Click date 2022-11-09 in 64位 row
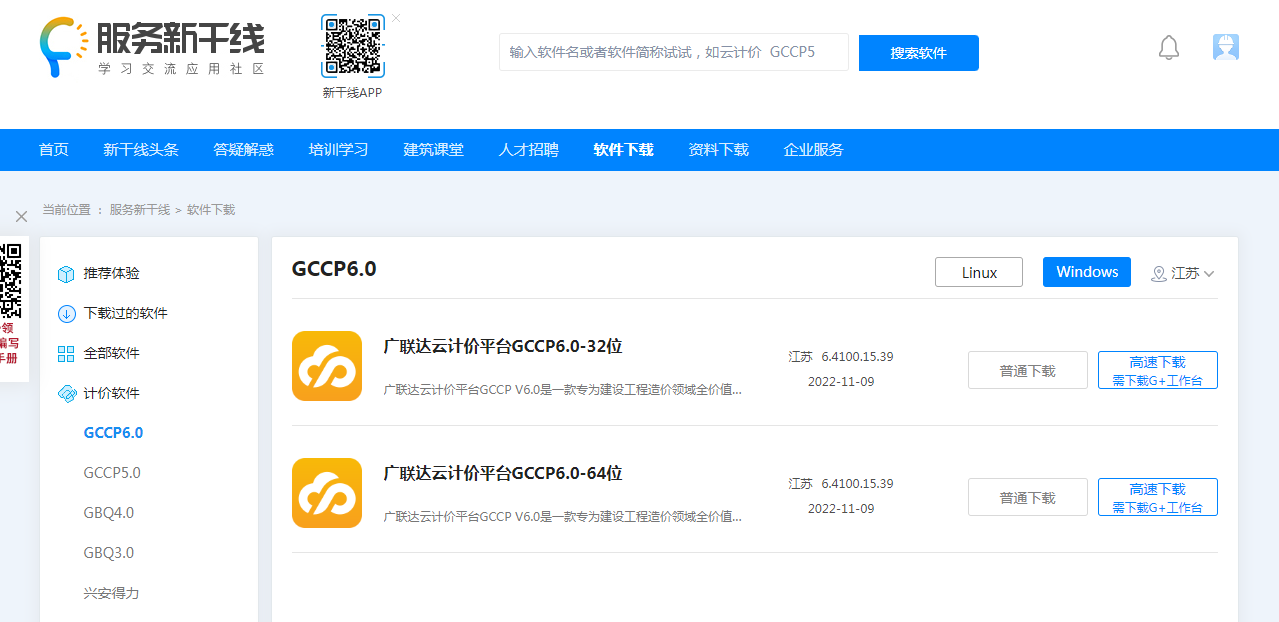Image resolution: width=1279 pixels, height=622 pixels. coord(841,509)
